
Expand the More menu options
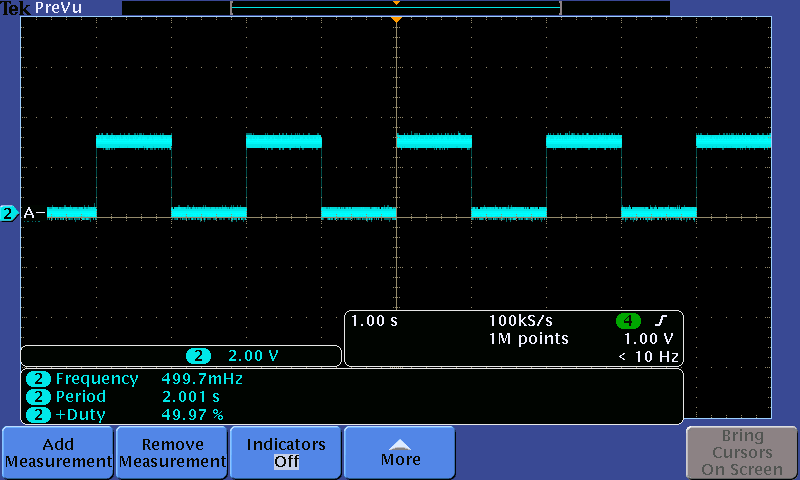coord(399,453)
